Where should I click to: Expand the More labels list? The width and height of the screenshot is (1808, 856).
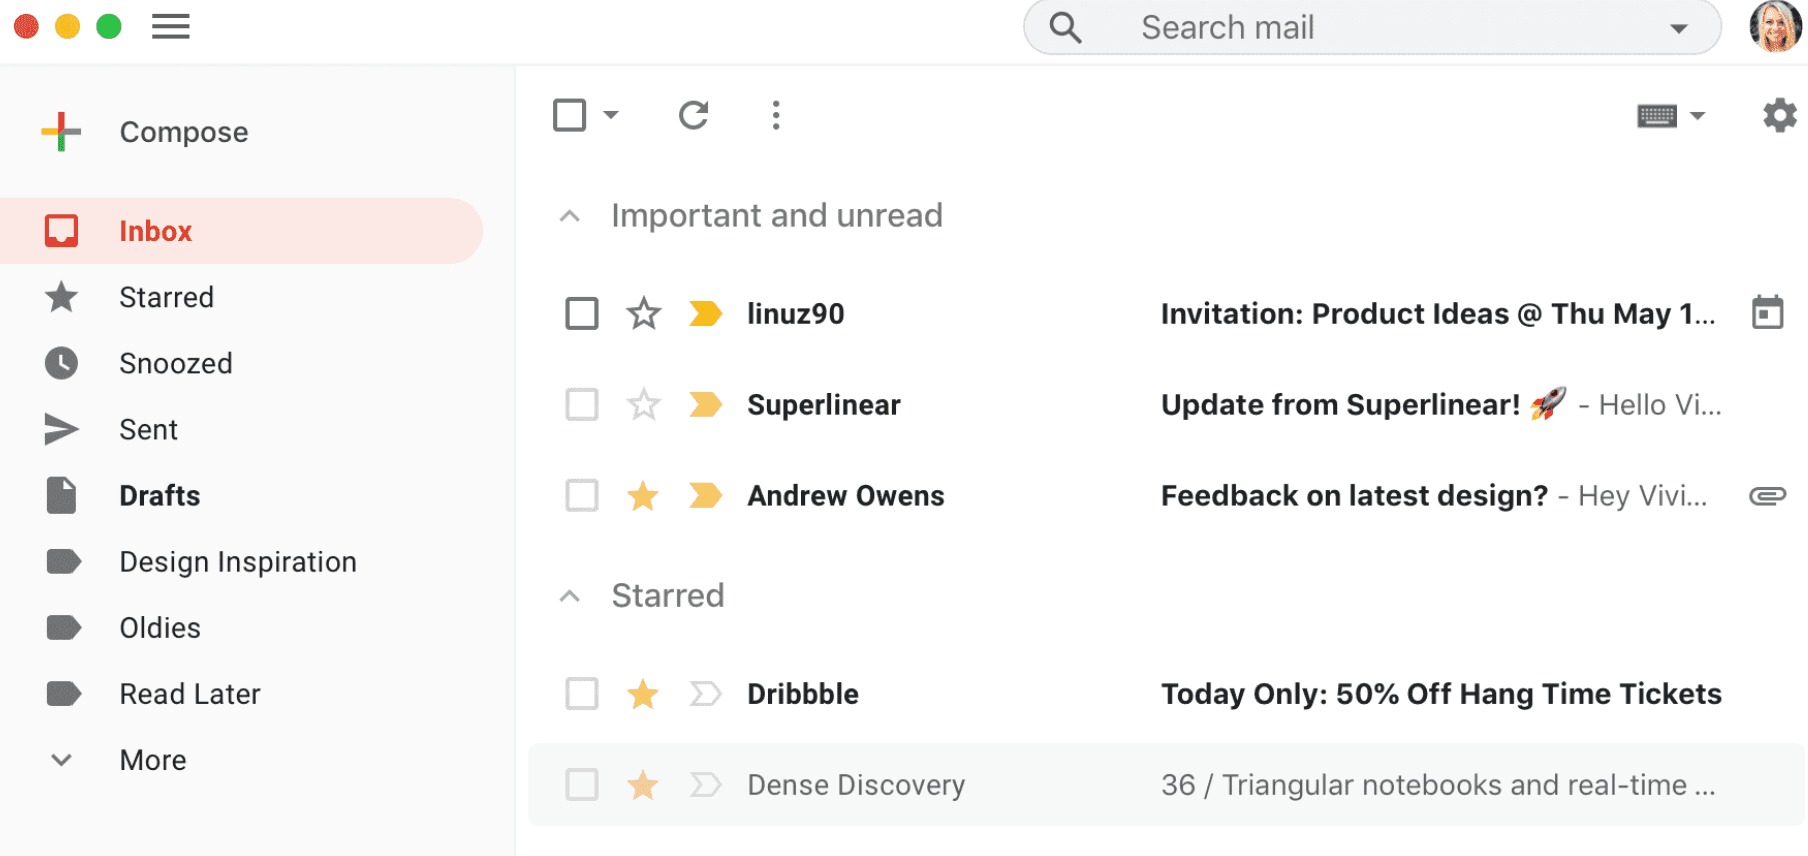click(152, 760)
